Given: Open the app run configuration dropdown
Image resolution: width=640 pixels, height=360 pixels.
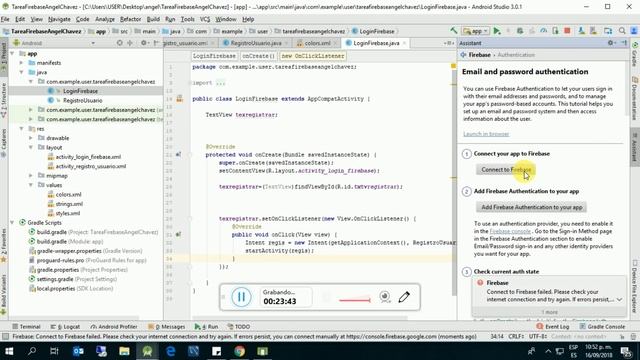Looking at the screenshot, I should click(x=476, y=31).
